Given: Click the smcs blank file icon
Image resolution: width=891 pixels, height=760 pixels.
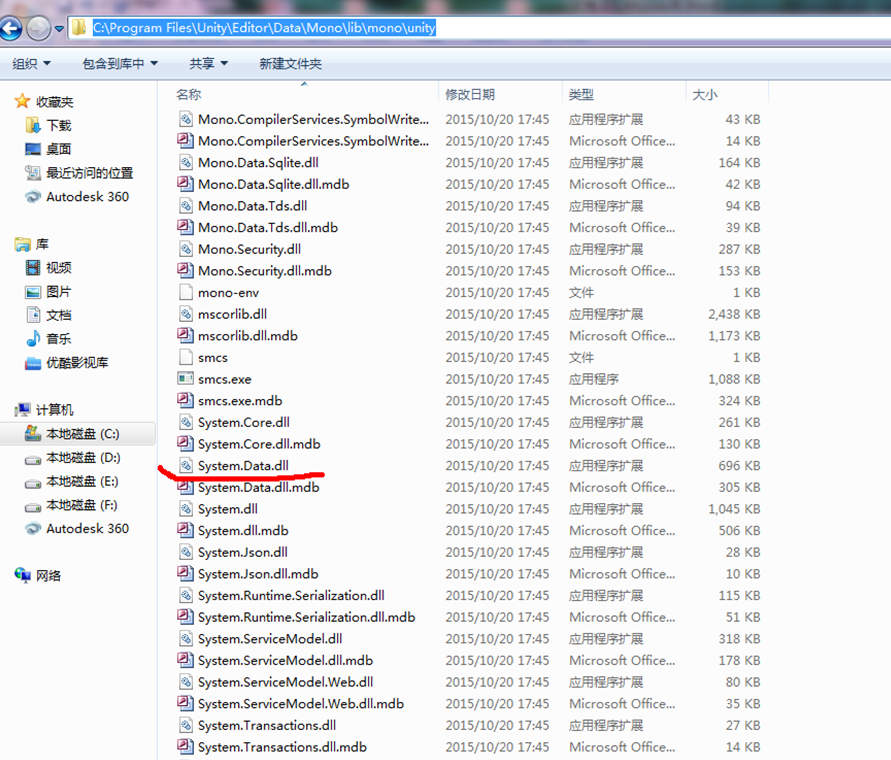Looking at the screenshot, I should pyautogui.click(x=185, y=358).
